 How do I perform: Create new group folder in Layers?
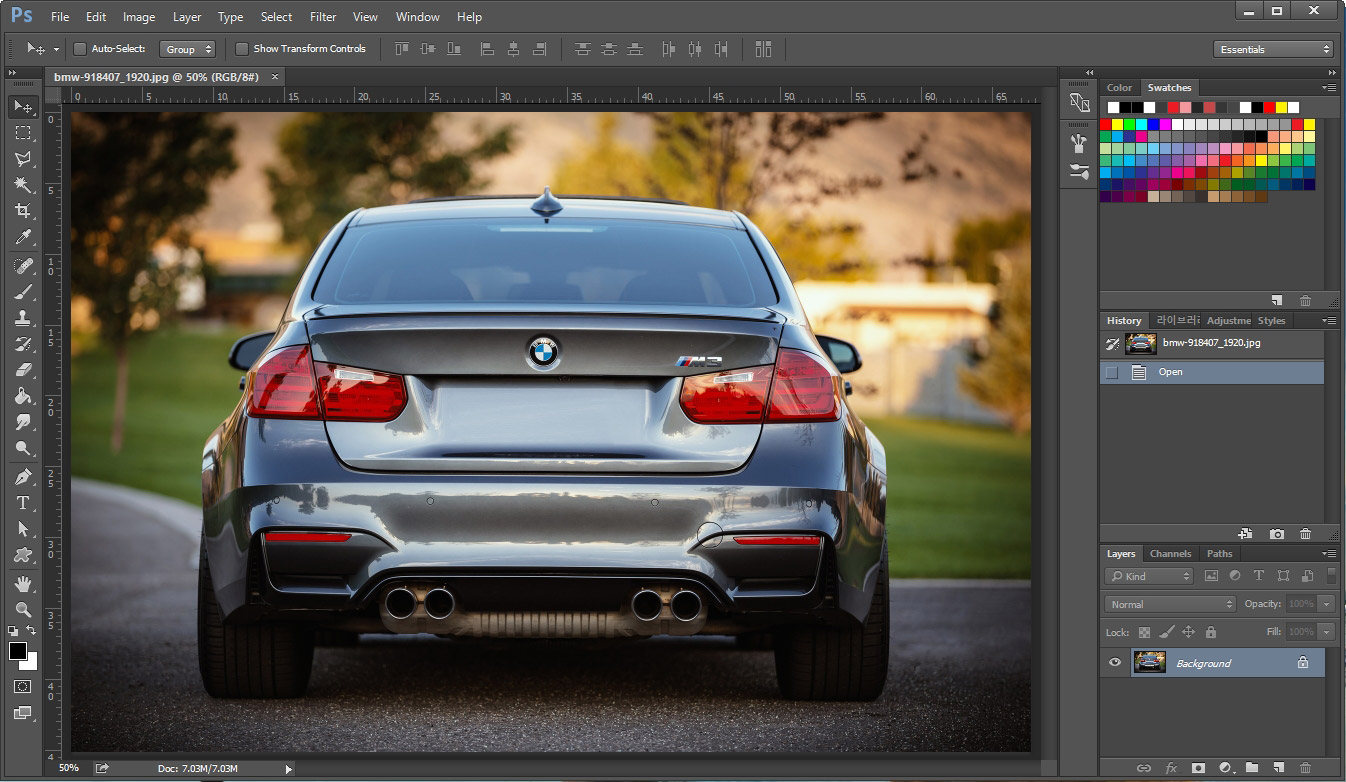coord(1252,768)
